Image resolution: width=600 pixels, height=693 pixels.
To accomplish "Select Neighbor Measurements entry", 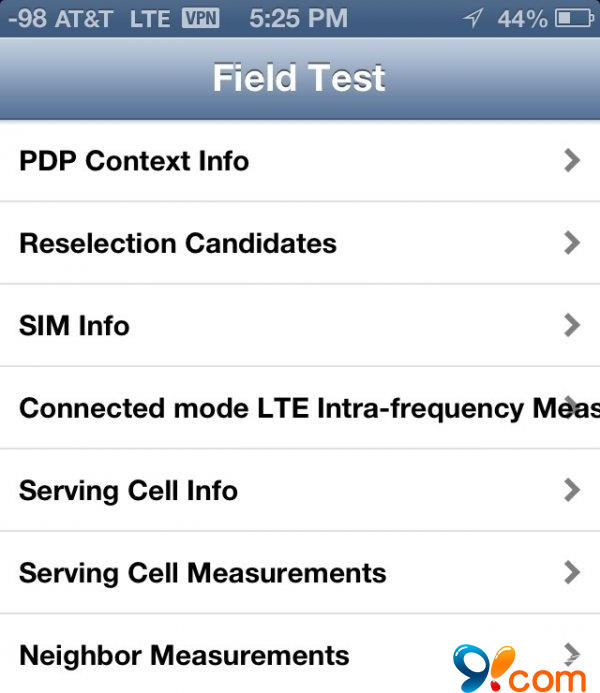I will pyautogui.click(x=184, y=656).
